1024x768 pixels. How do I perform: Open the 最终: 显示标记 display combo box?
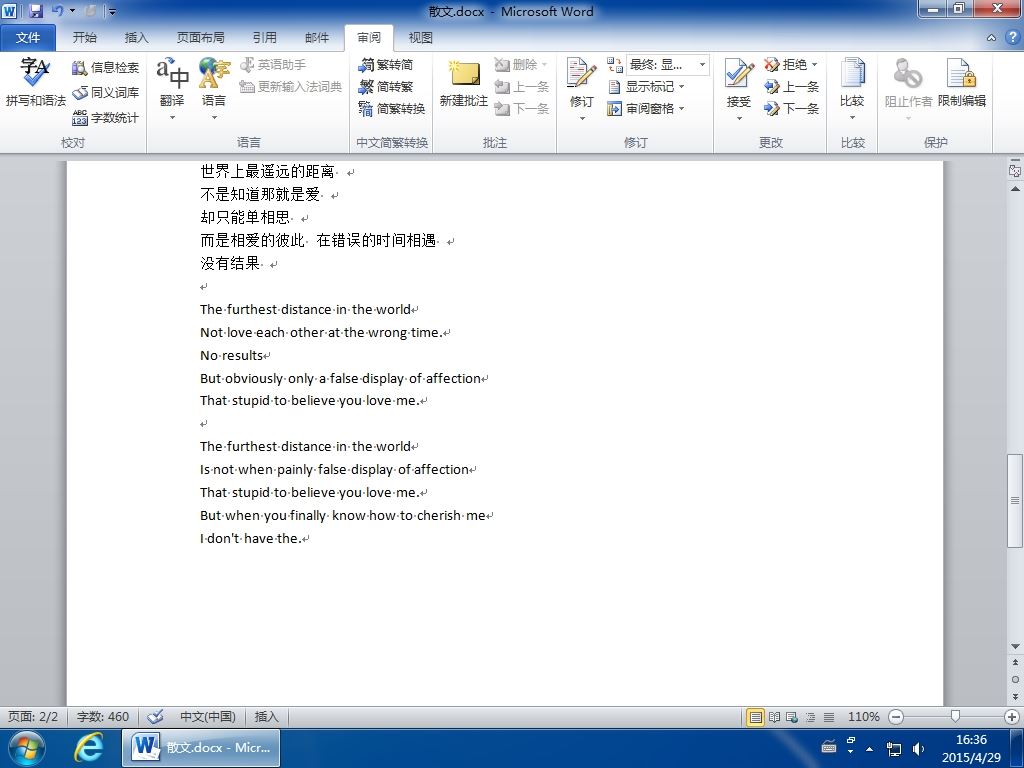pos(667,65)
